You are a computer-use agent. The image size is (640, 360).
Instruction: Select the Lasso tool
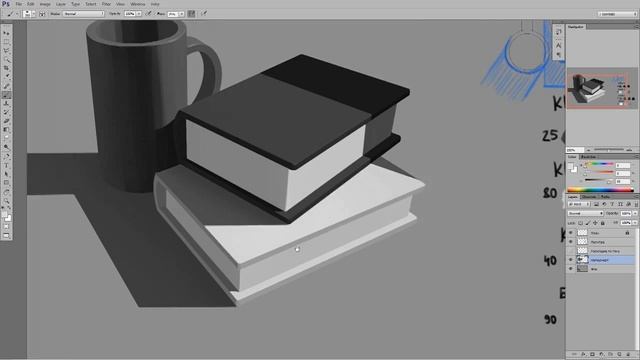(6, 51)
